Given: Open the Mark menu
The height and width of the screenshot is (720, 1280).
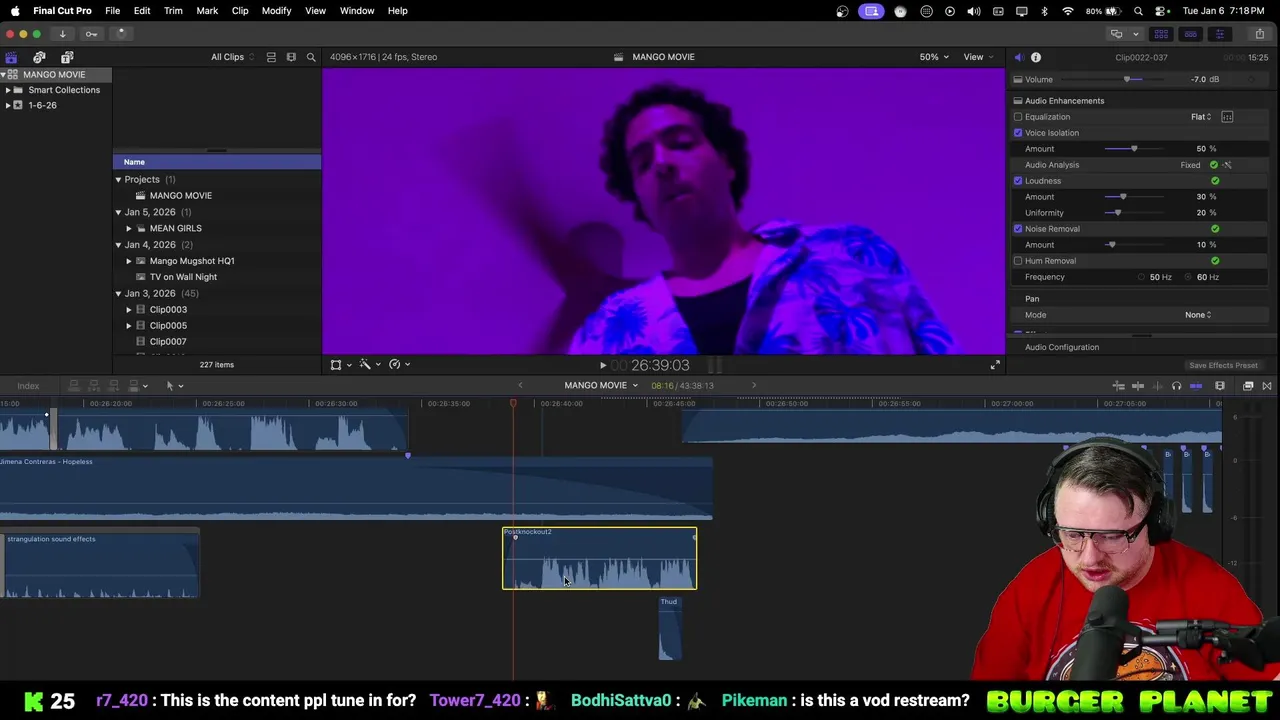Looking at the screenshot, I should coord(207,11).
